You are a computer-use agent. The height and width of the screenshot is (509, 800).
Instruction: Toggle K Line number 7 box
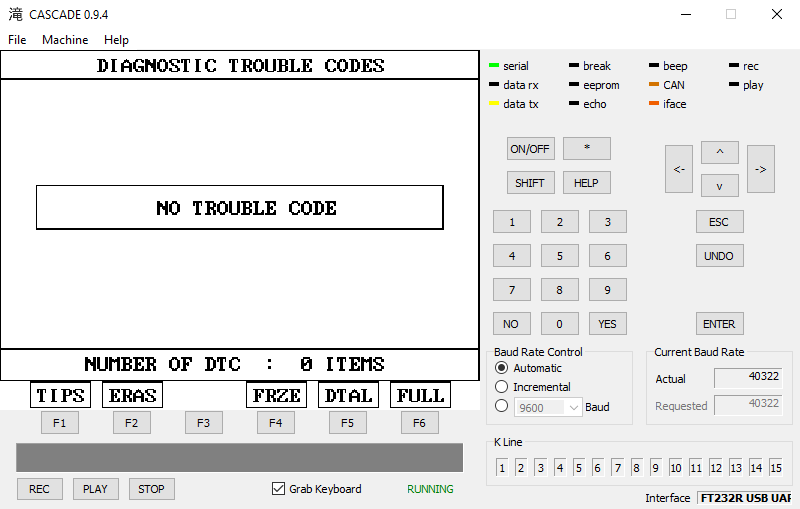(x=618, y=468)
